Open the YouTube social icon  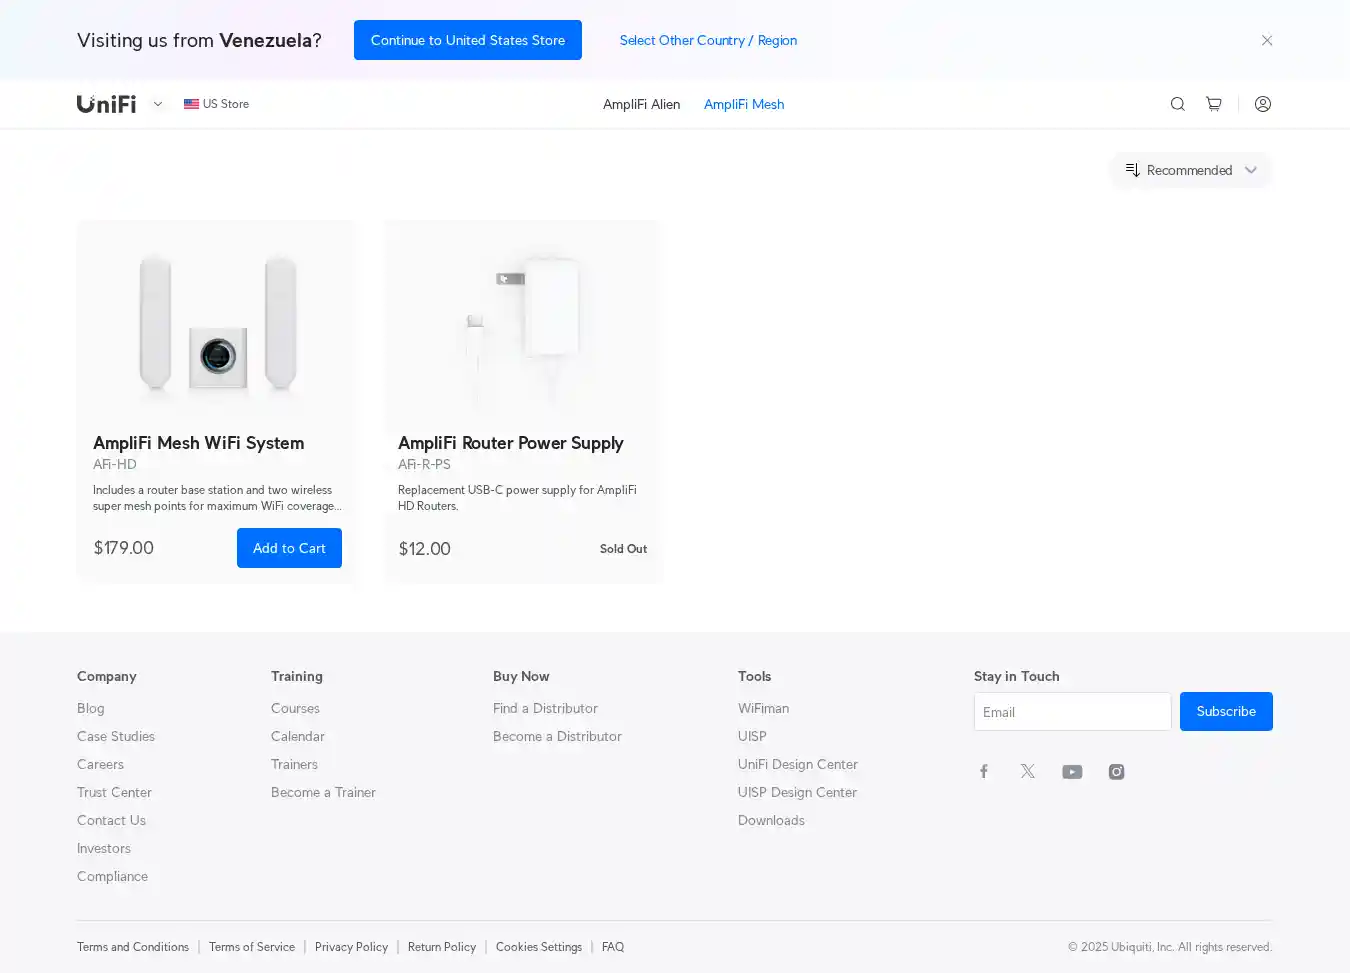[1072, 771]
